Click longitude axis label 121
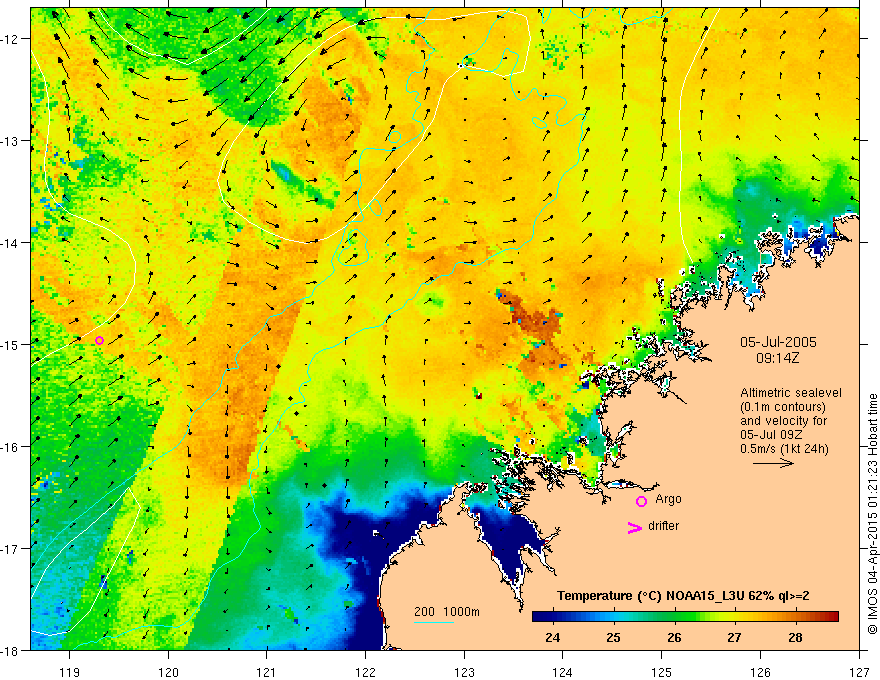 pyautogui.click(x=267, y=672)
